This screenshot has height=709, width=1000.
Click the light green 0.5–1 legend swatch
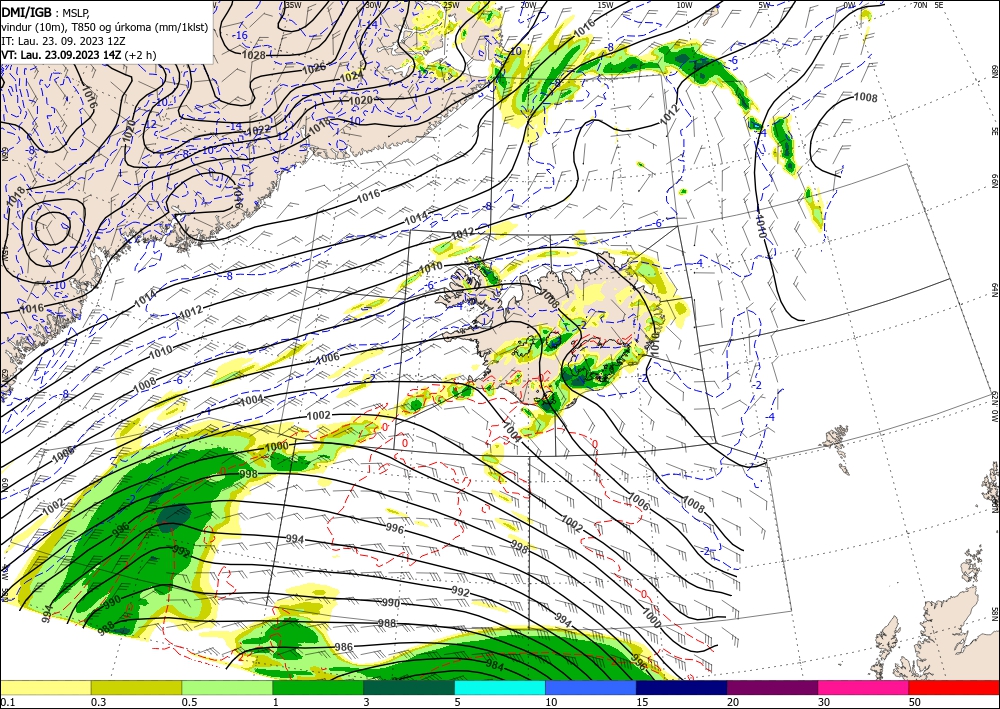click(x=227, y=687)
